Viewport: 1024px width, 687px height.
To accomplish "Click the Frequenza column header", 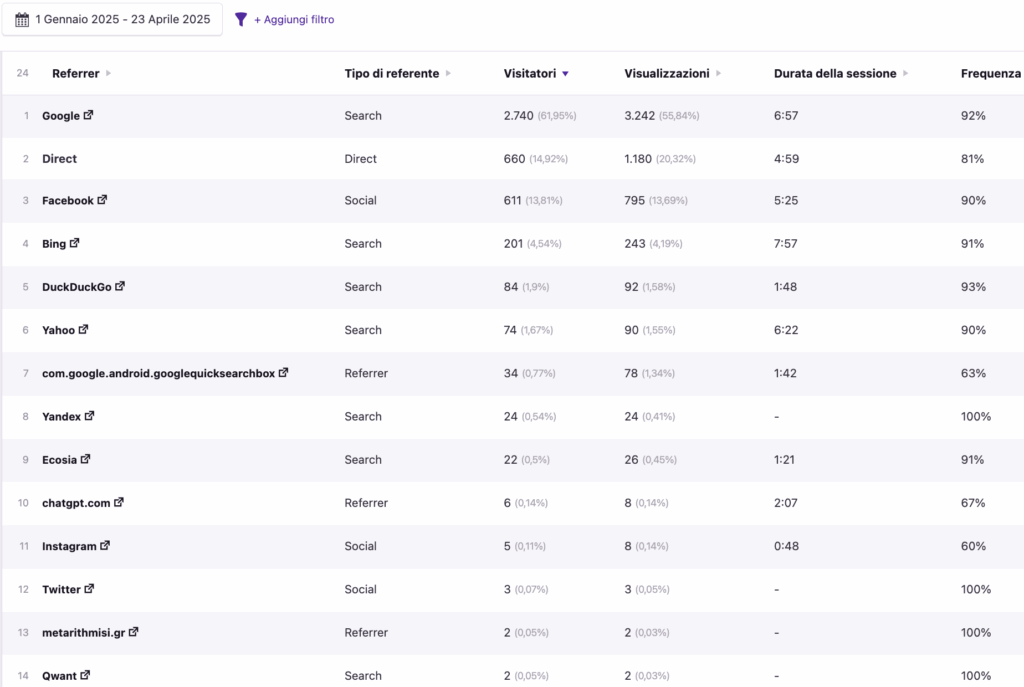I will coord(991,73).
